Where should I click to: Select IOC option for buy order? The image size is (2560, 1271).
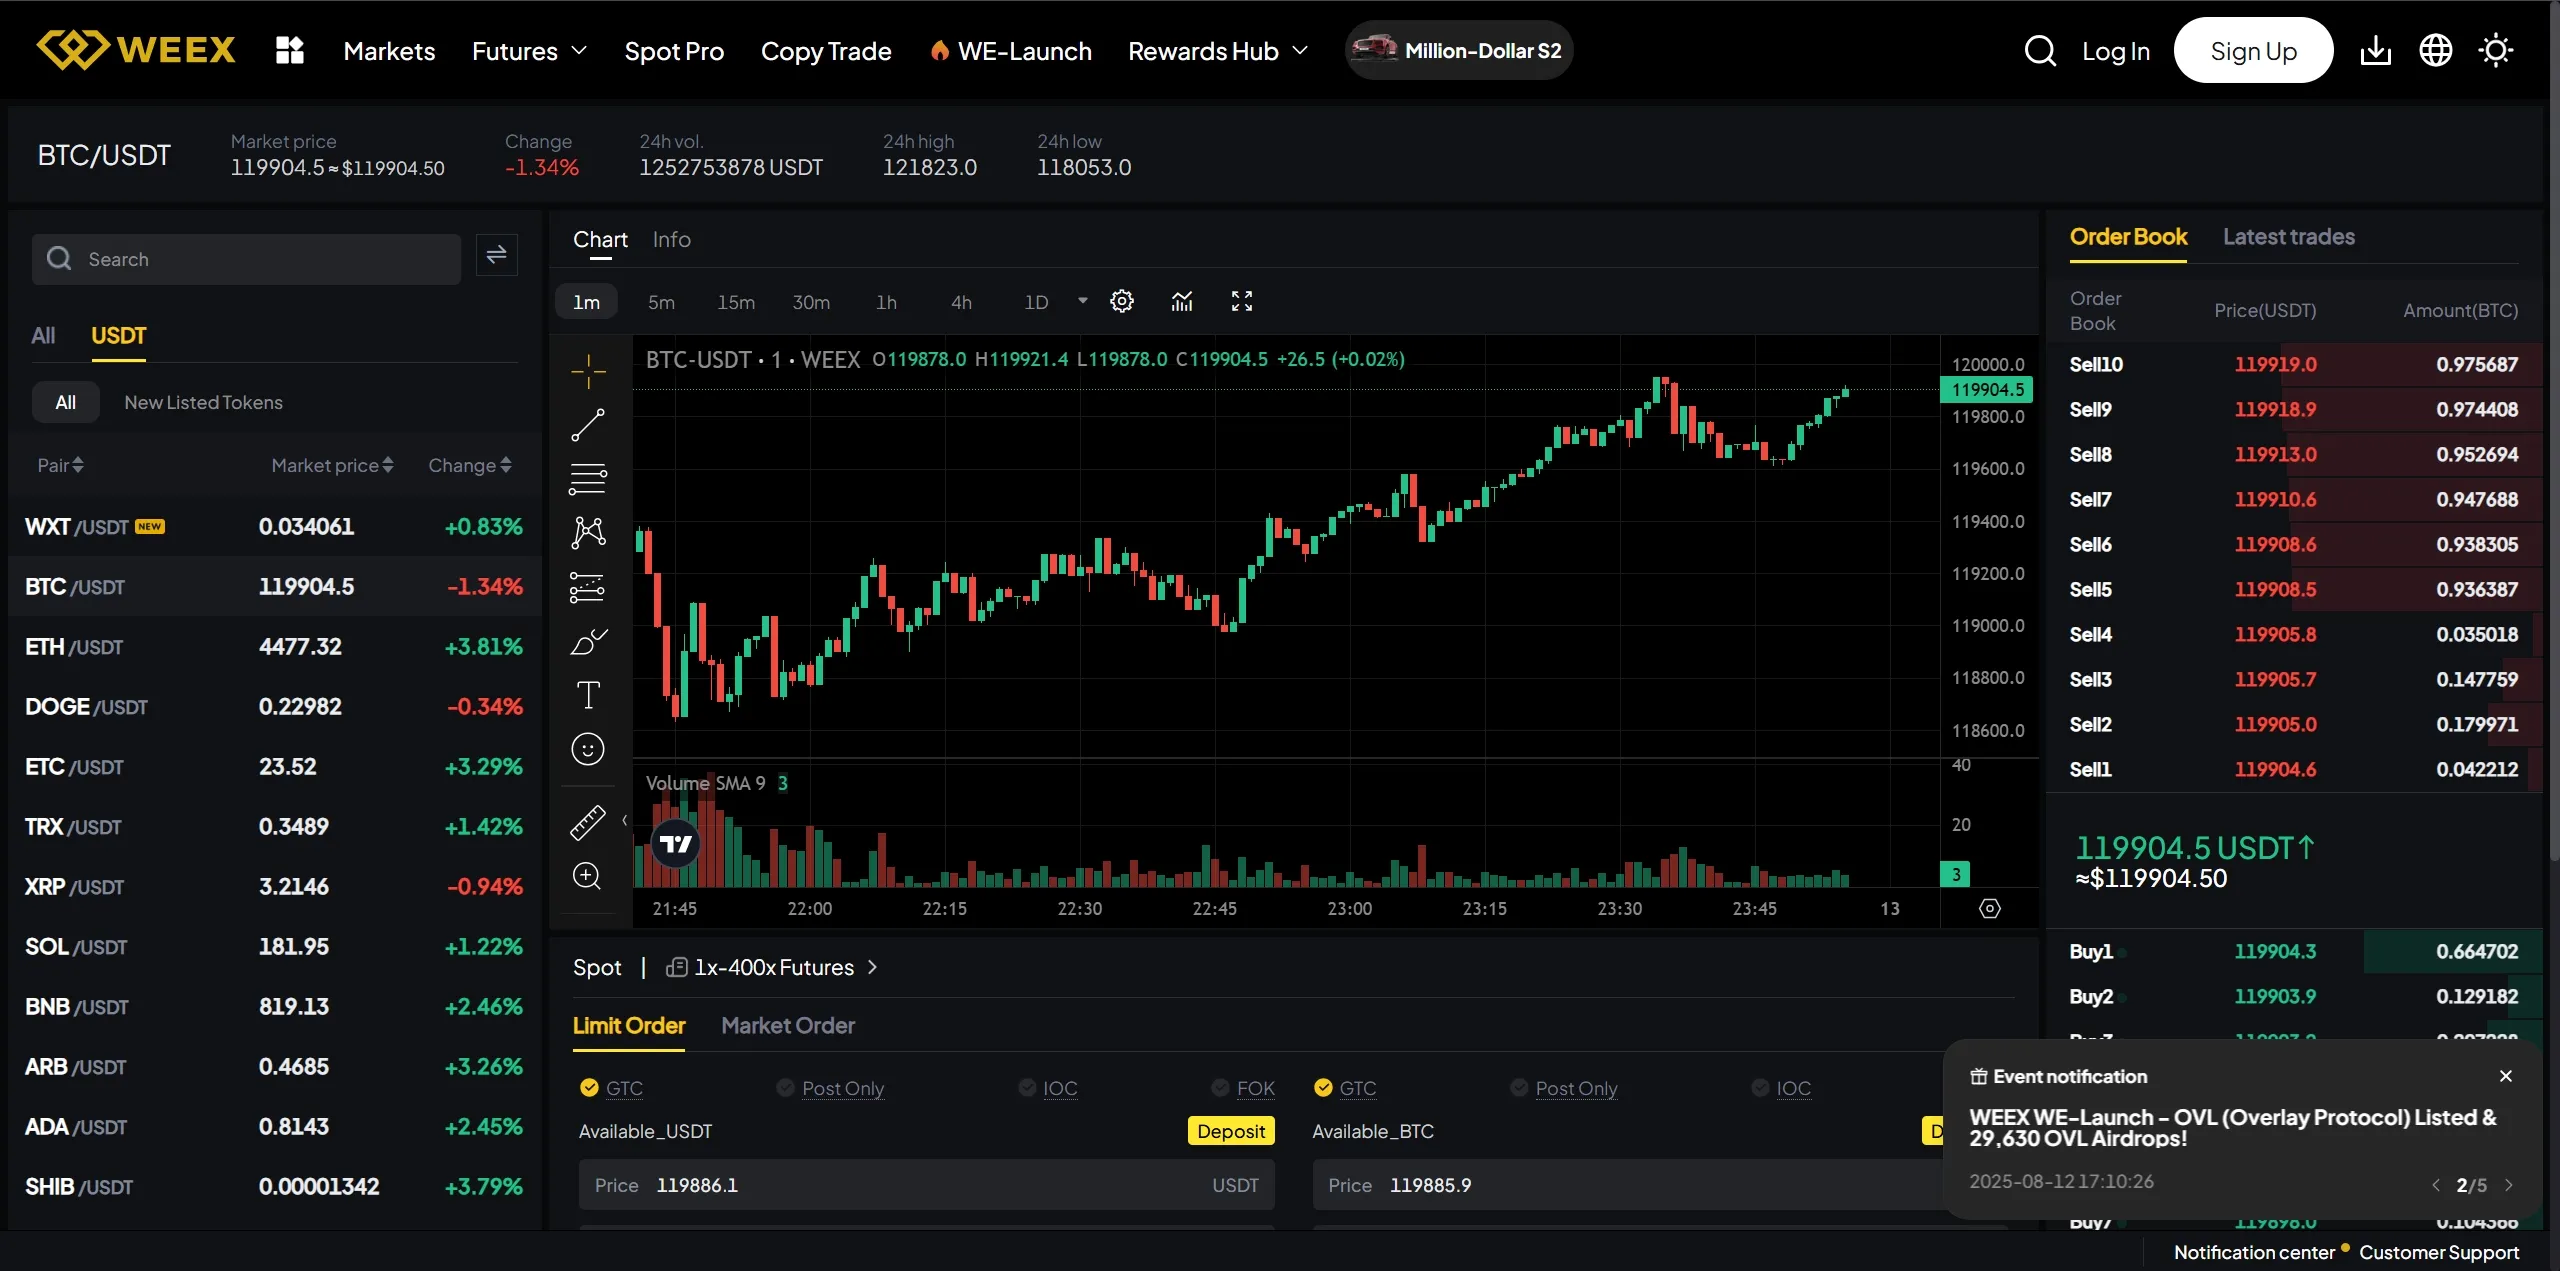point(1048,1088)
